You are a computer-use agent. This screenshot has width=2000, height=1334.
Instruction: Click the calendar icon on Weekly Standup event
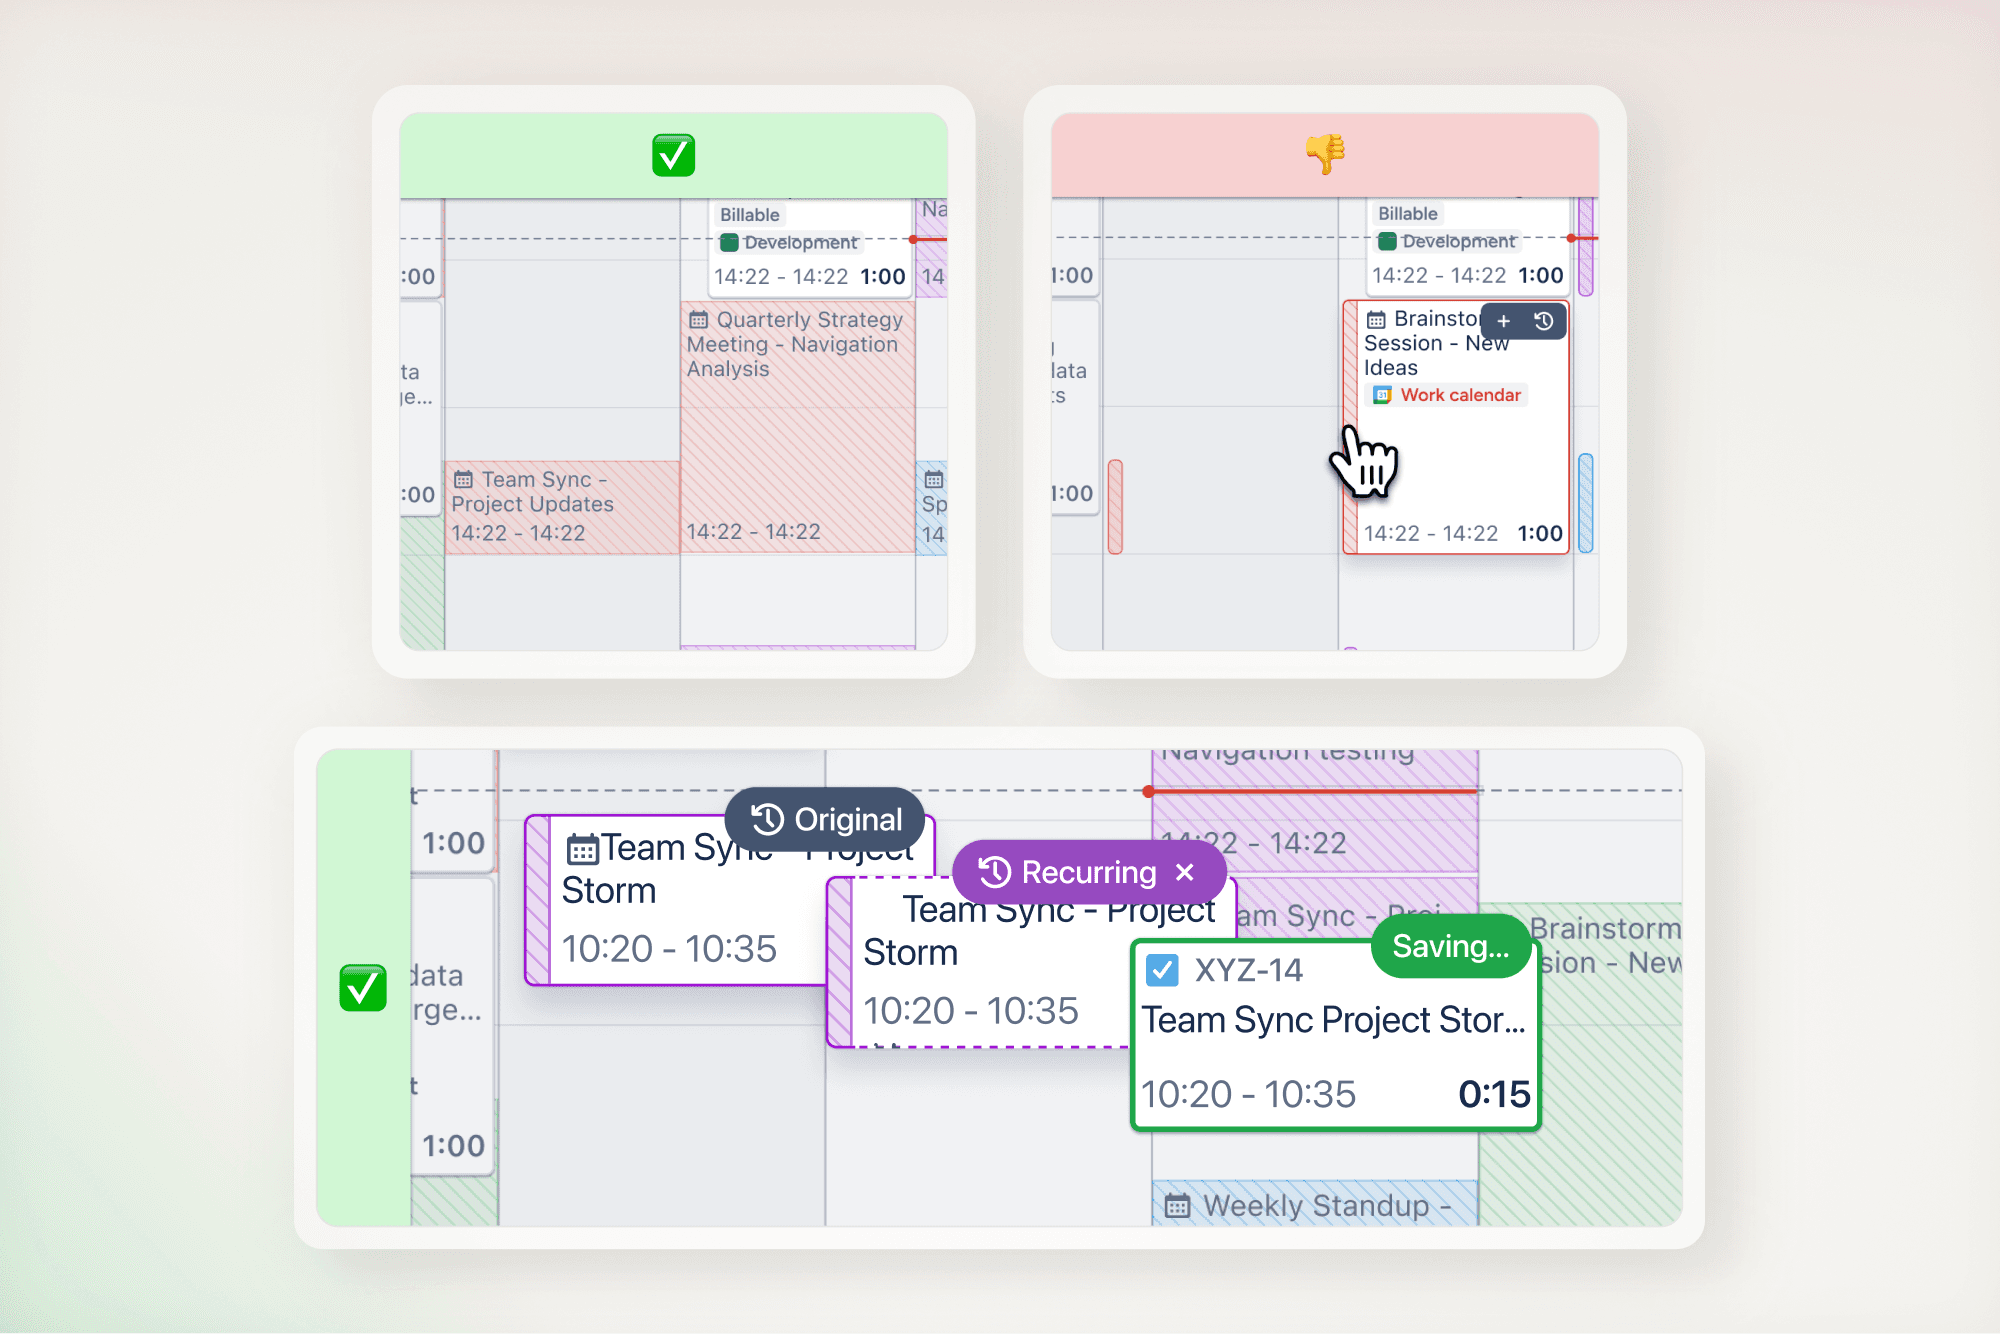click(1178, 1206)
